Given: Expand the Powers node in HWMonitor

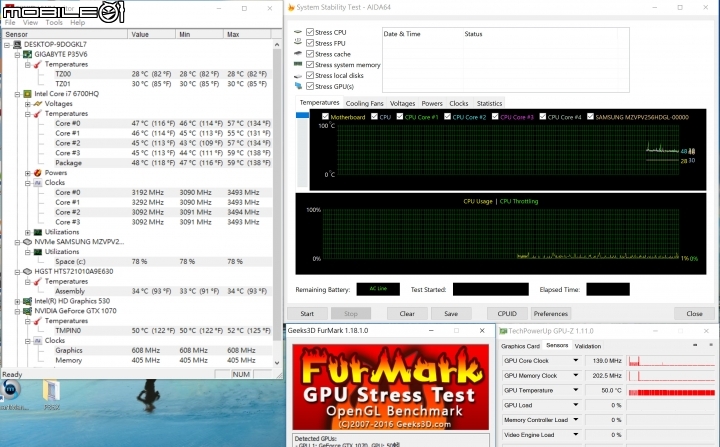Looking at the screenshot, I should [28, 173].
